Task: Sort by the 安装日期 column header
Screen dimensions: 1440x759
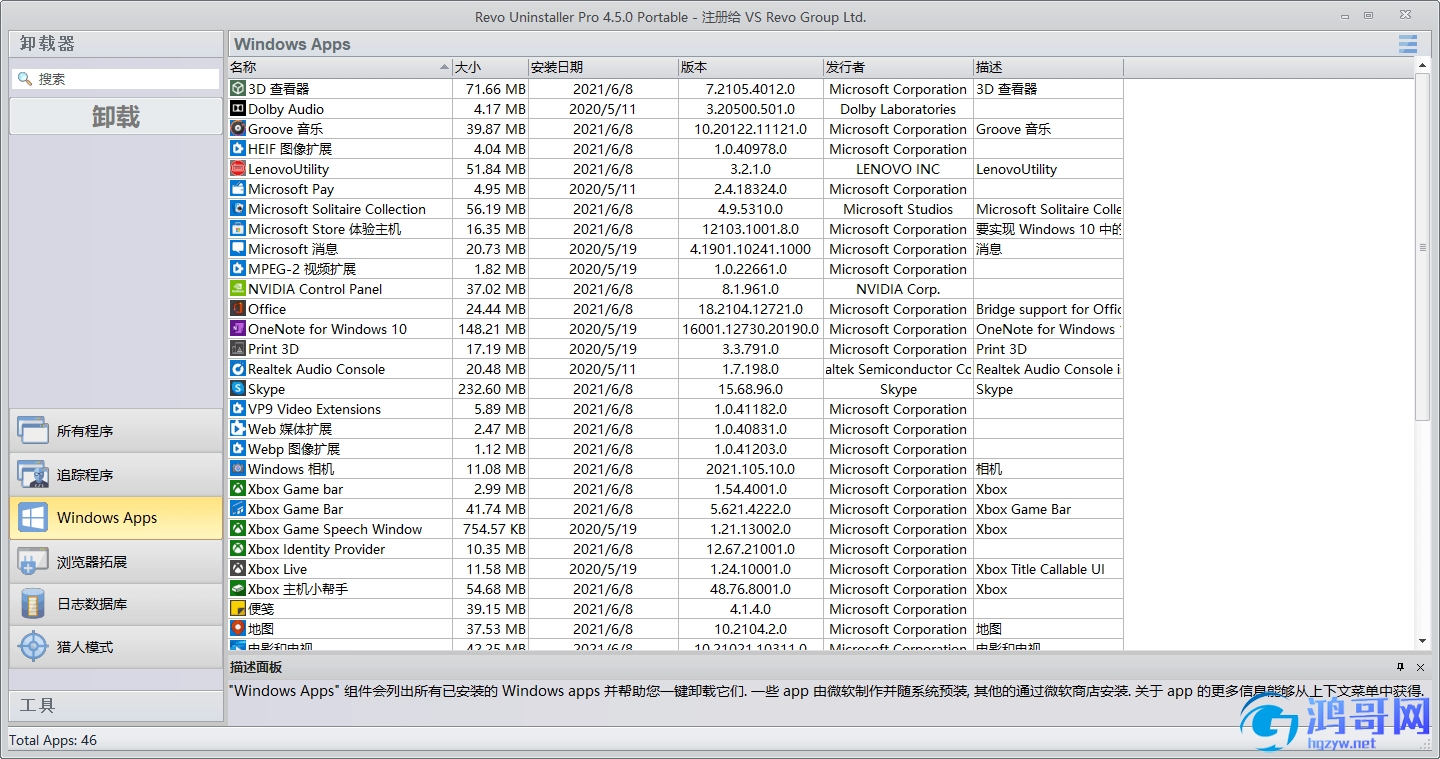Action: 603,67
